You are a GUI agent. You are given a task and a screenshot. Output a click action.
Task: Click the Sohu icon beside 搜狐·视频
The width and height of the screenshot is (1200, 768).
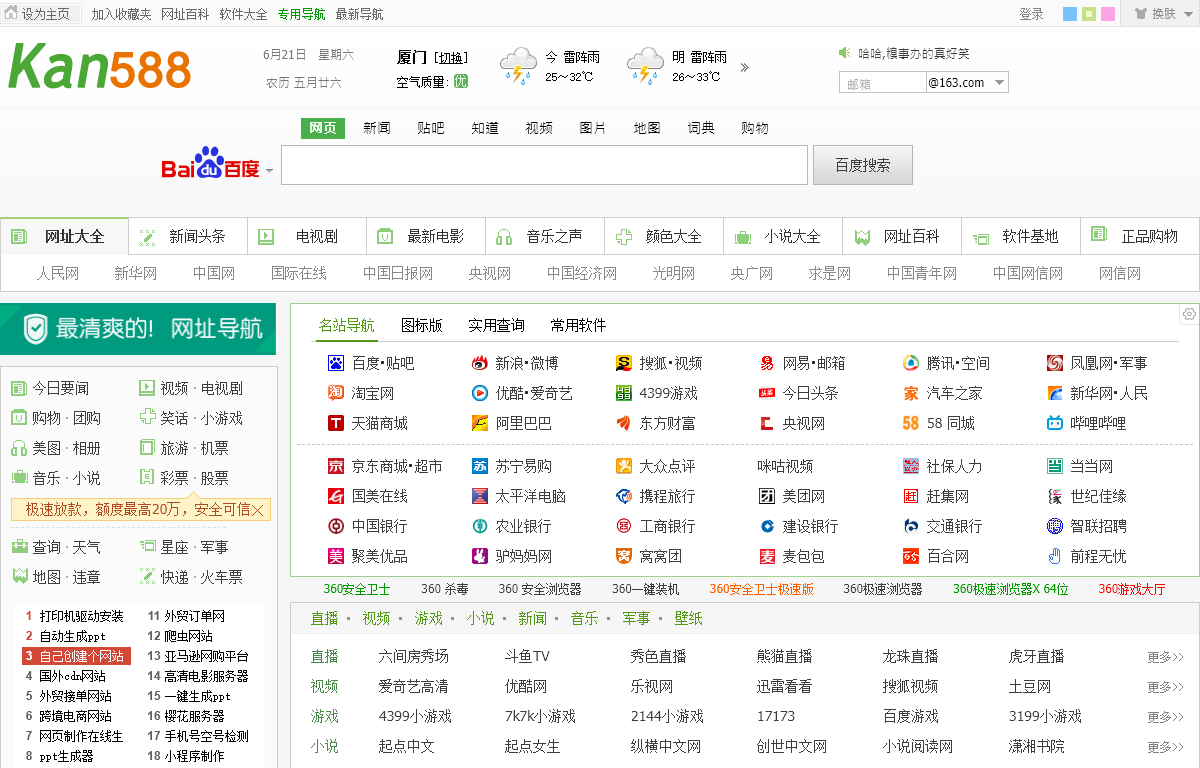tap(624, 363)
